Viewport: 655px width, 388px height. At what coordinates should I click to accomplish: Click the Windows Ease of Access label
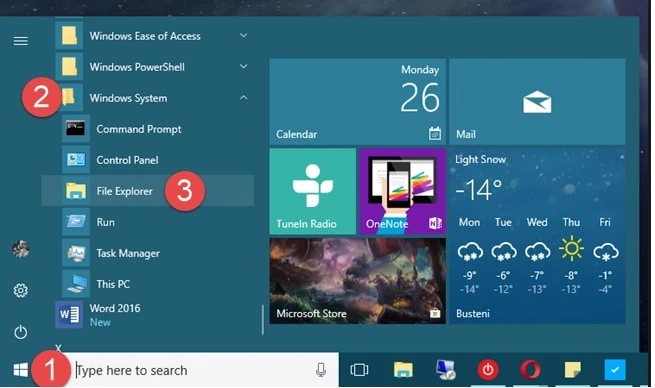tap(145, 36)
